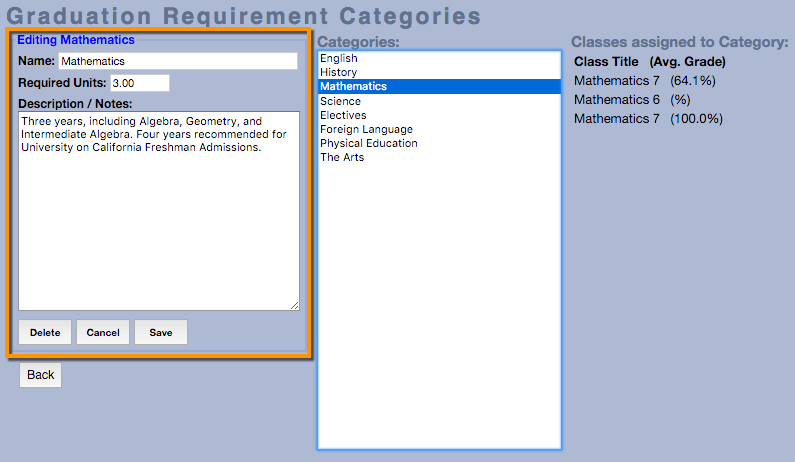Select English in the Categories list
This screenshot has width=795, height=462.
(339, 58)
